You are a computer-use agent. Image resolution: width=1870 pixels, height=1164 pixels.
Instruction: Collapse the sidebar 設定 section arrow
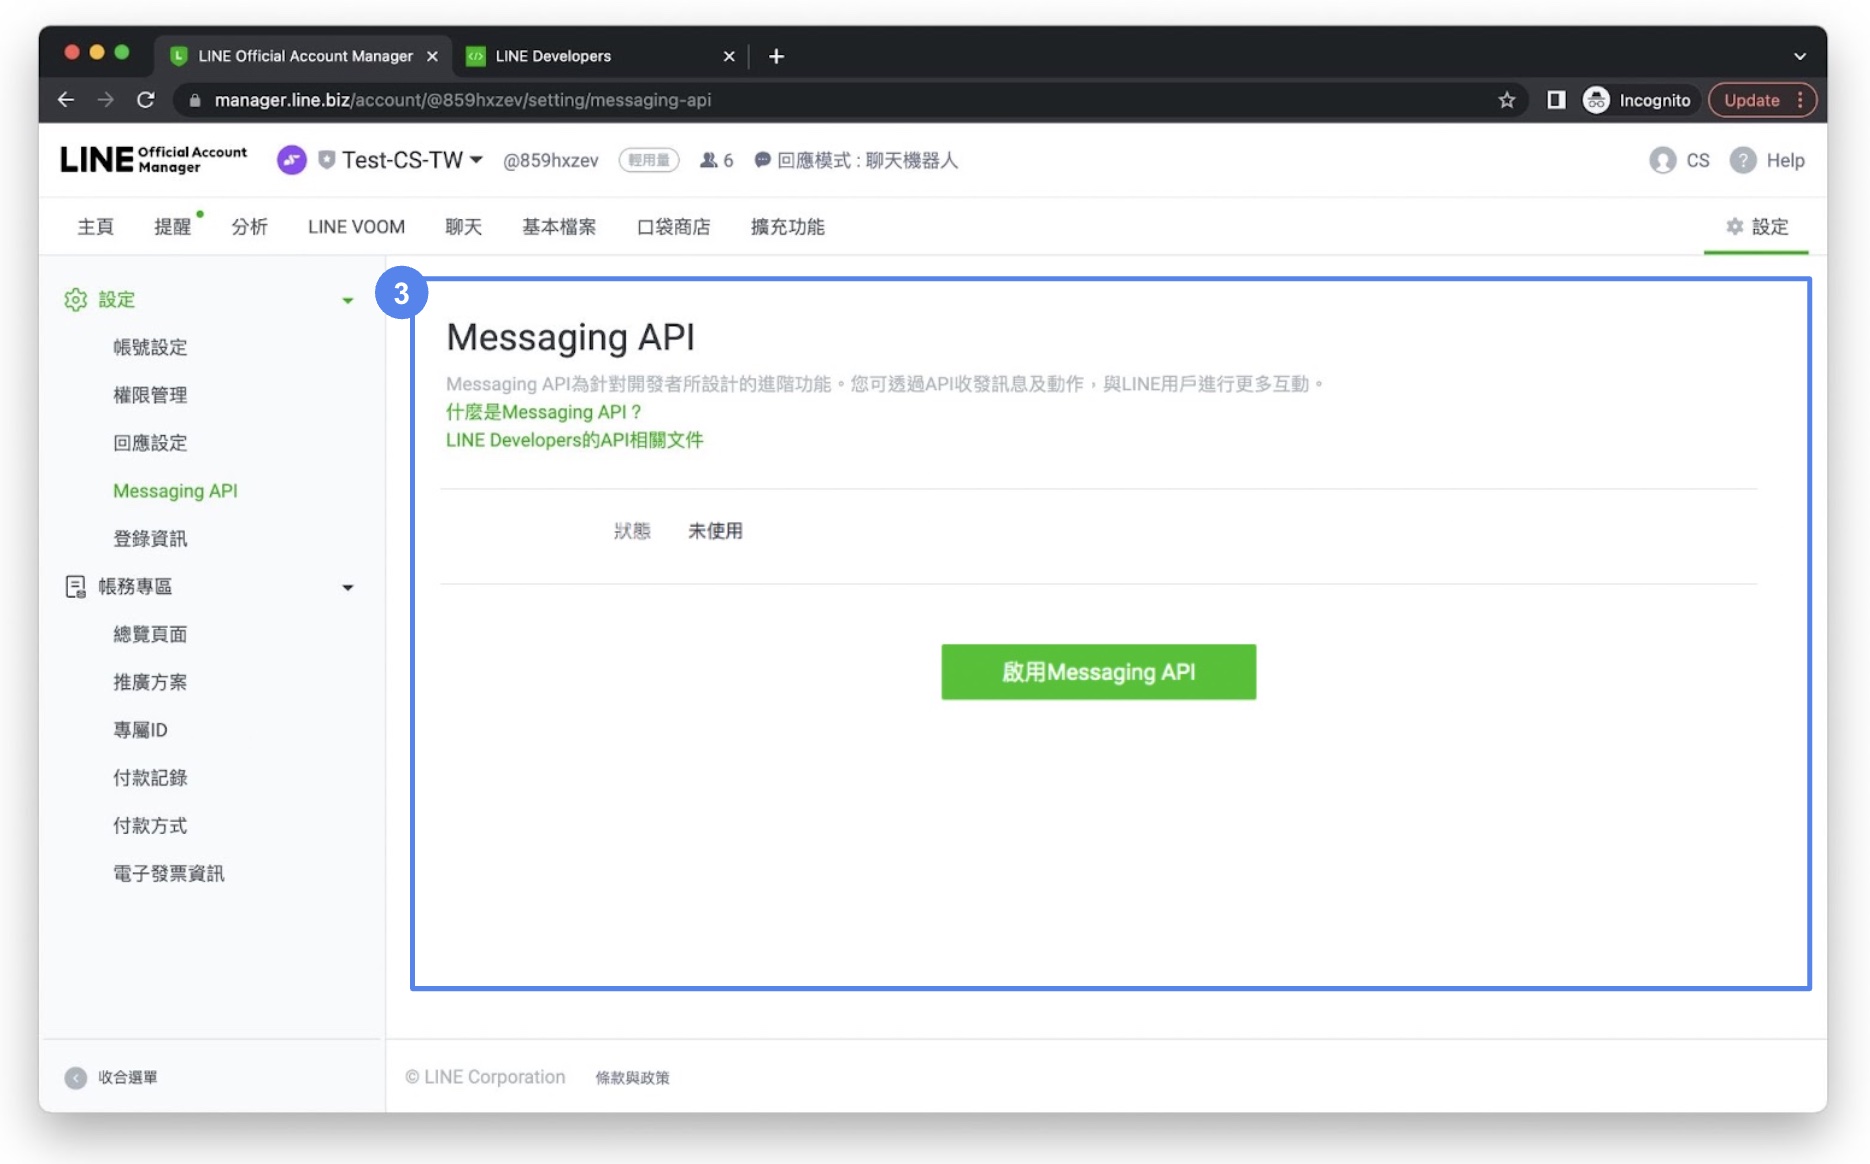348,300
